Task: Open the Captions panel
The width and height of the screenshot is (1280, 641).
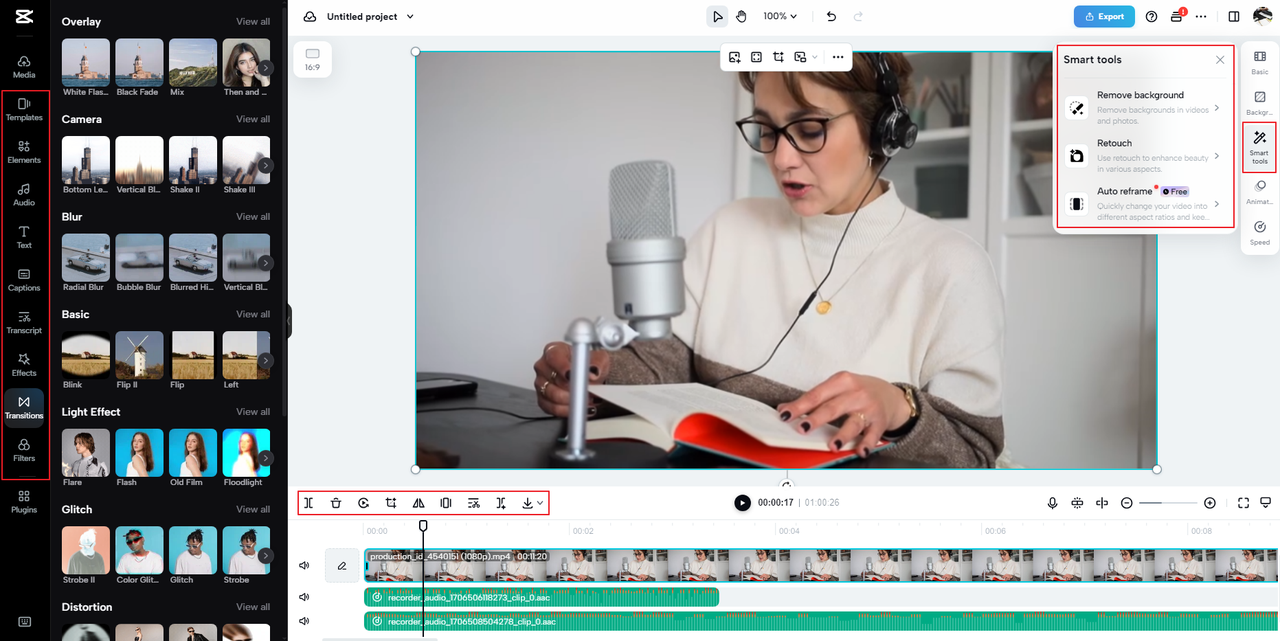Action: [24, 280]
